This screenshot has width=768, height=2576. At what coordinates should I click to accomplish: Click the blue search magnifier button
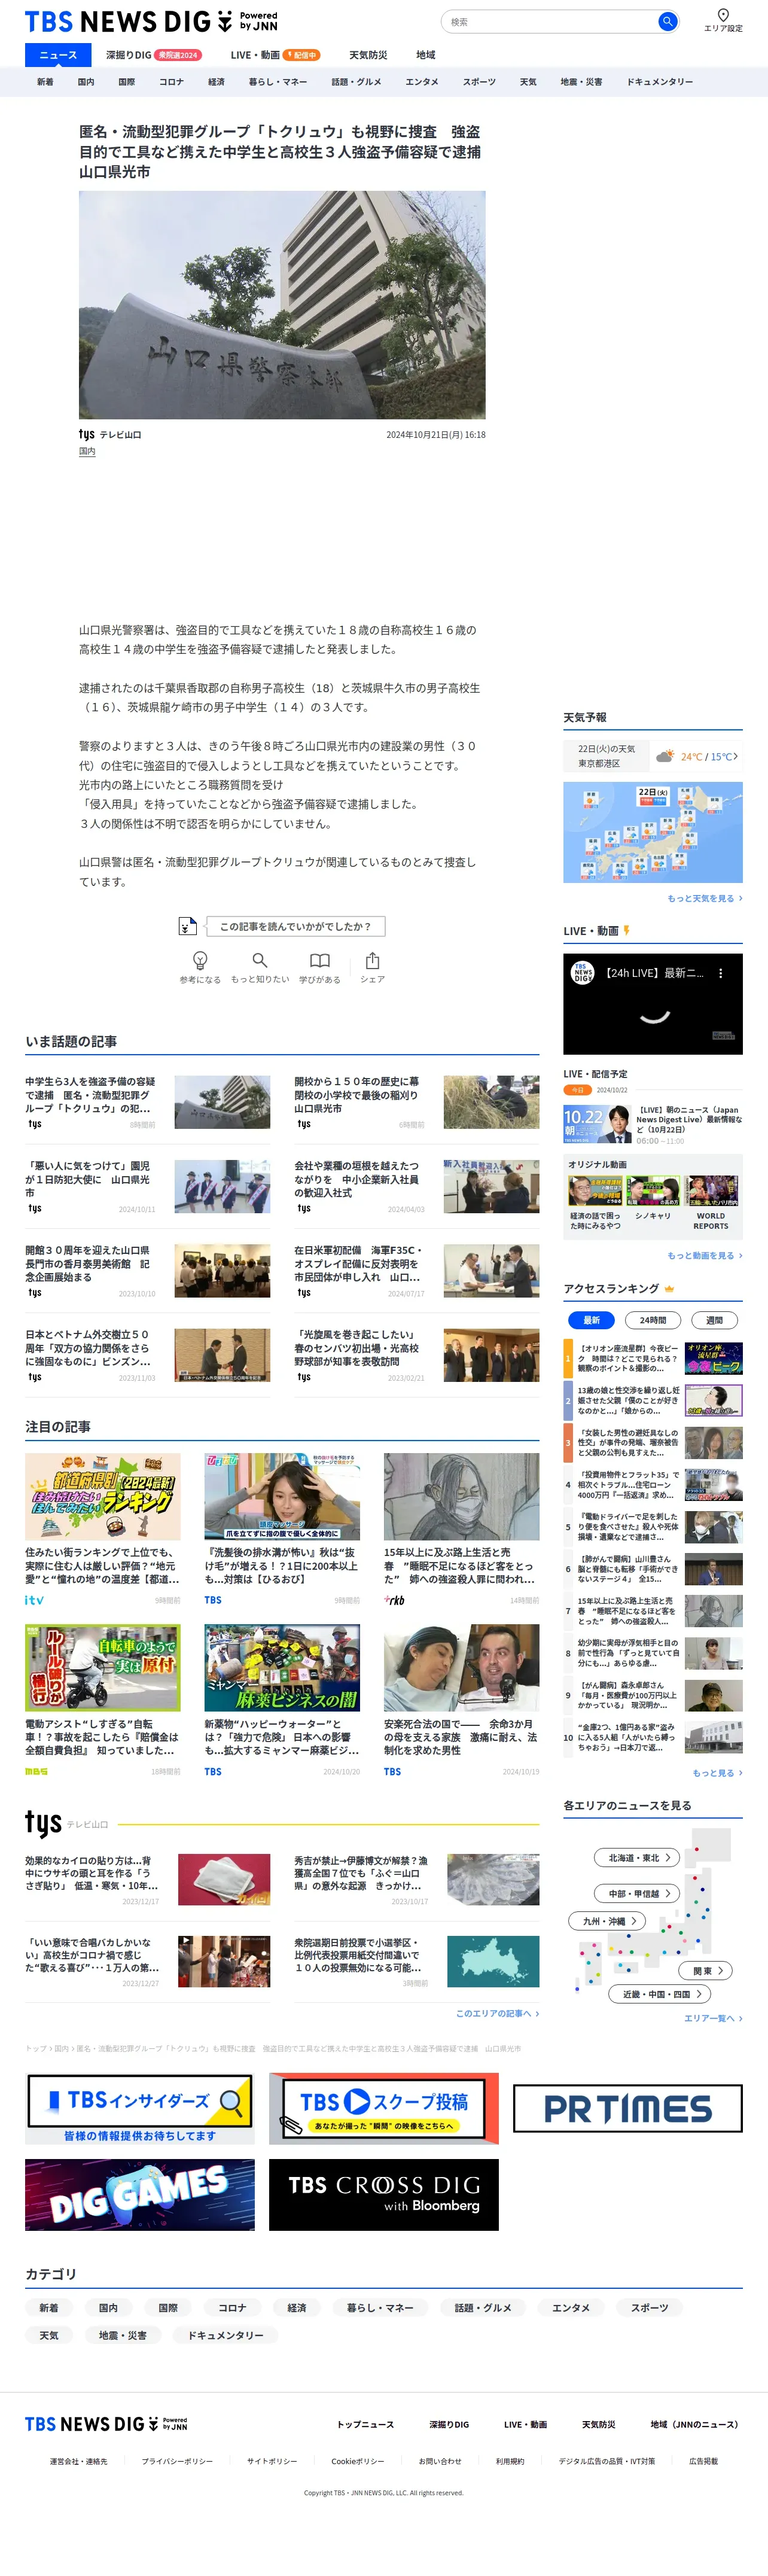pos(667,21)
